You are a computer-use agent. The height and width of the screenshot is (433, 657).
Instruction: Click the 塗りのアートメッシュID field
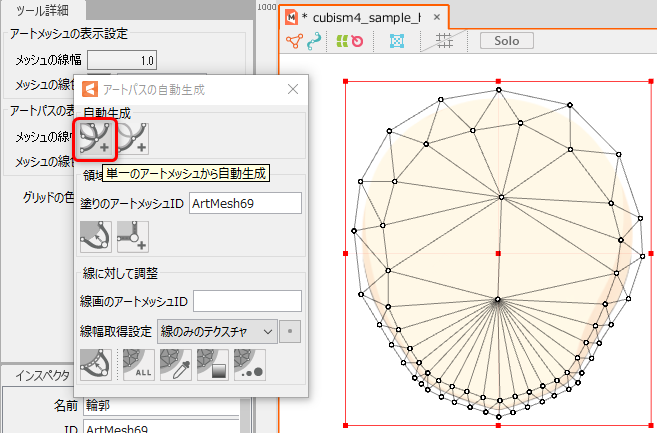[x=244, y=203]
